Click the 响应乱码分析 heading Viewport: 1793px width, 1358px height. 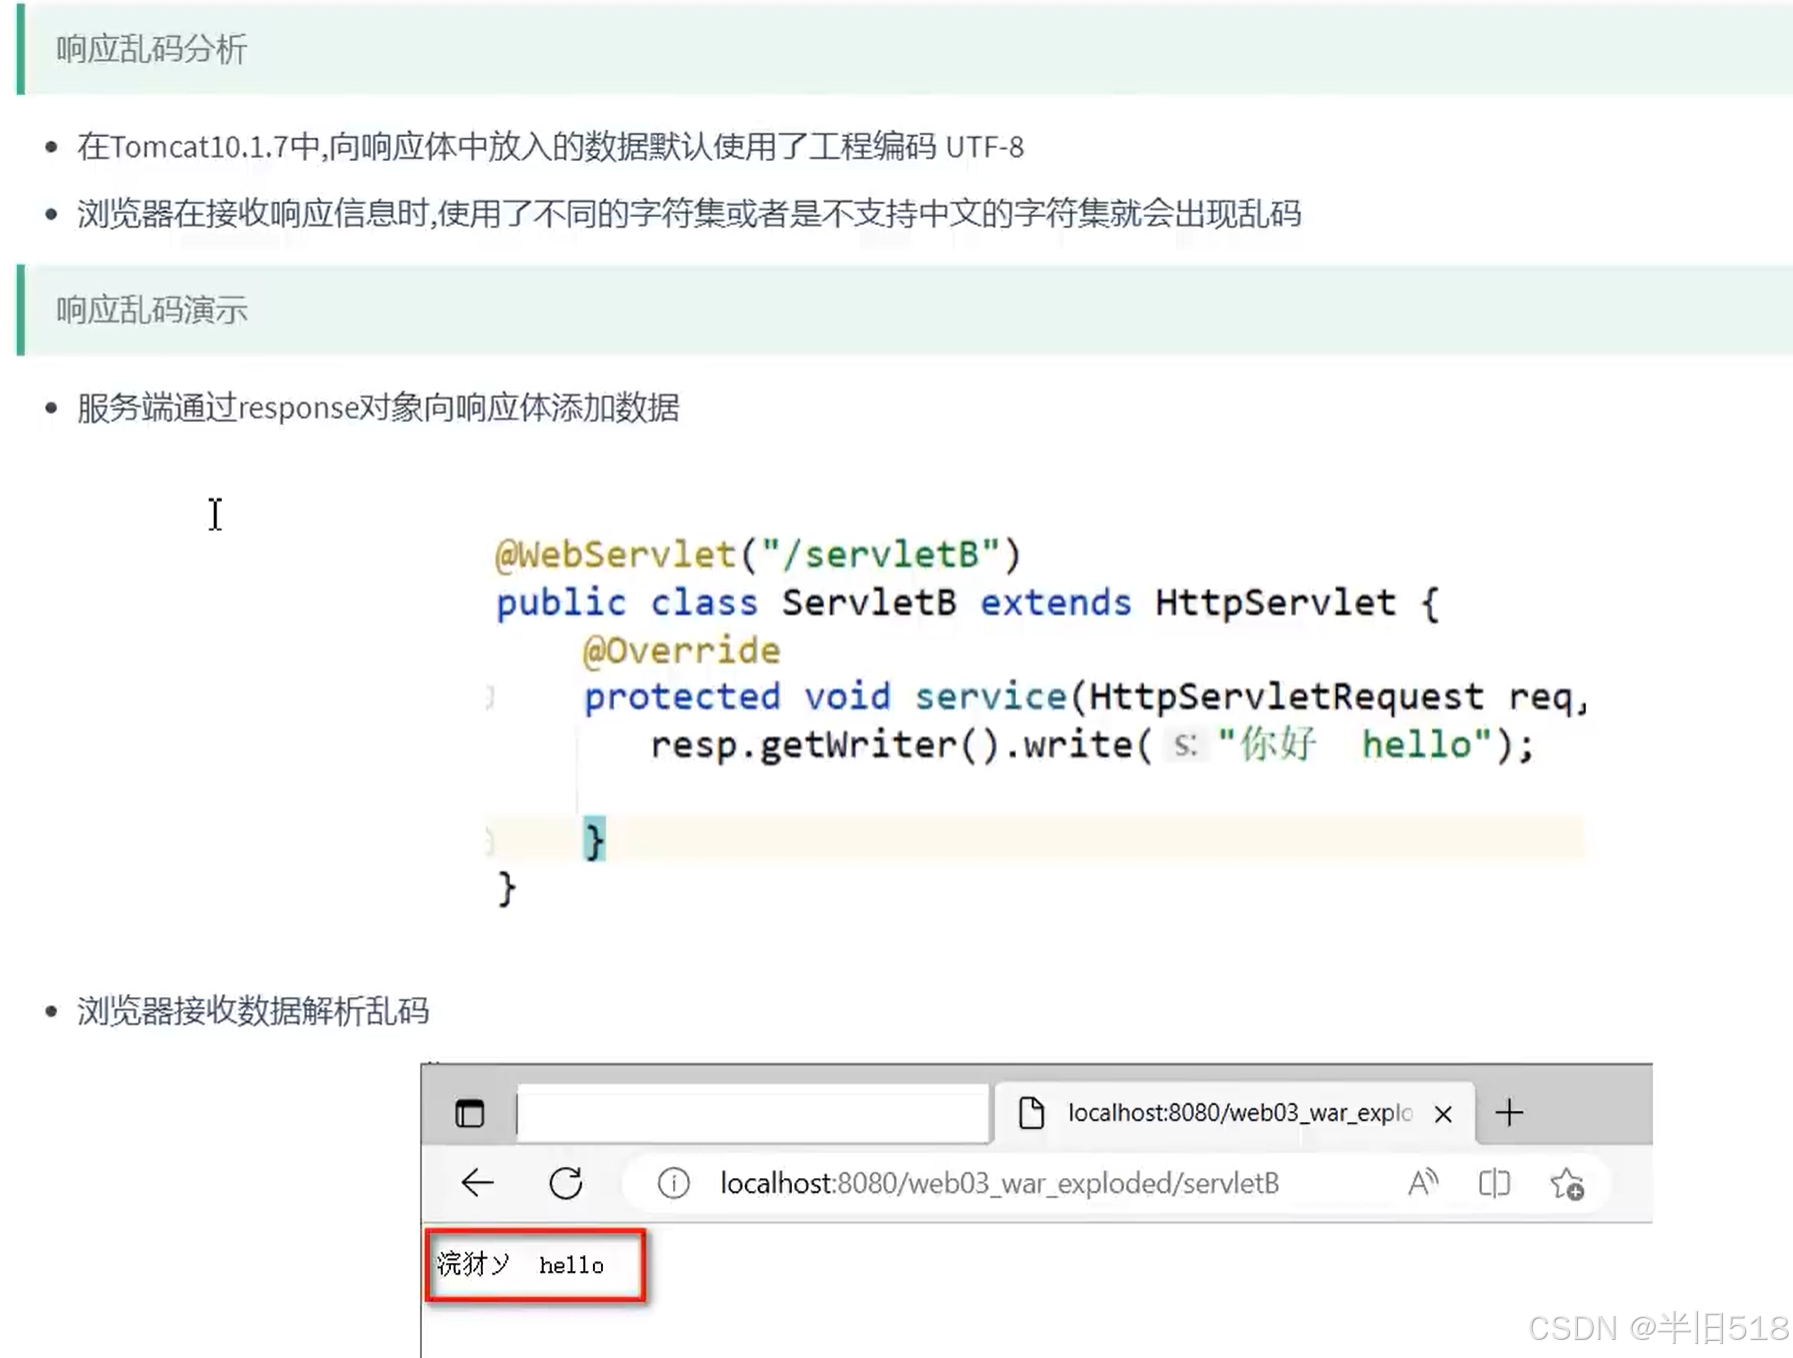coord(151,49)
